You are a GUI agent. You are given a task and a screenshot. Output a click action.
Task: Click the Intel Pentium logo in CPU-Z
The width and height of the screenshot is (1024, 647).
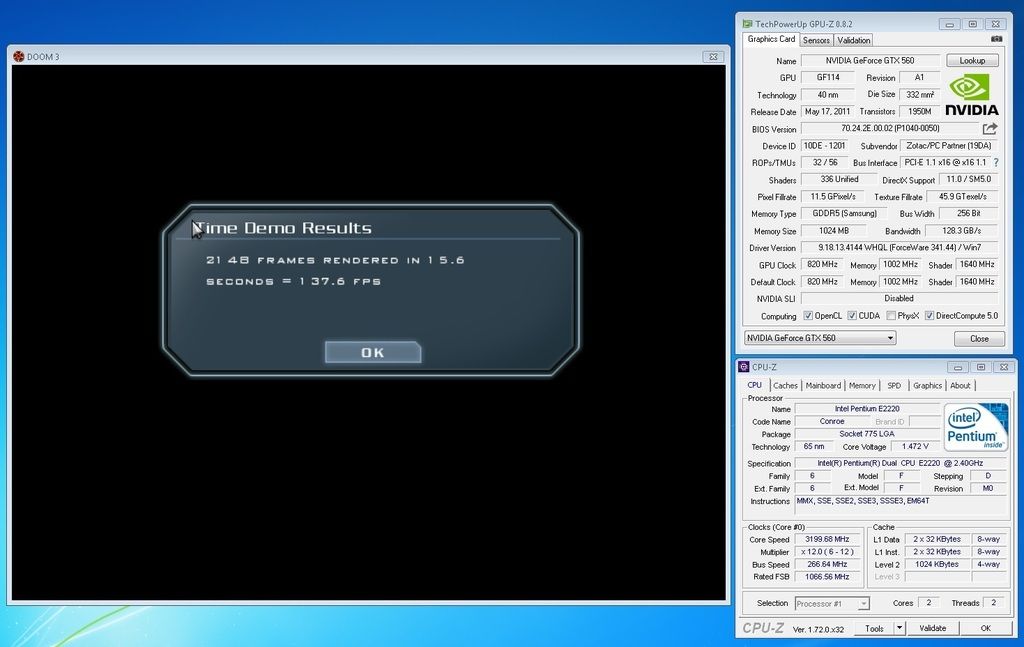tap(976, 426)
